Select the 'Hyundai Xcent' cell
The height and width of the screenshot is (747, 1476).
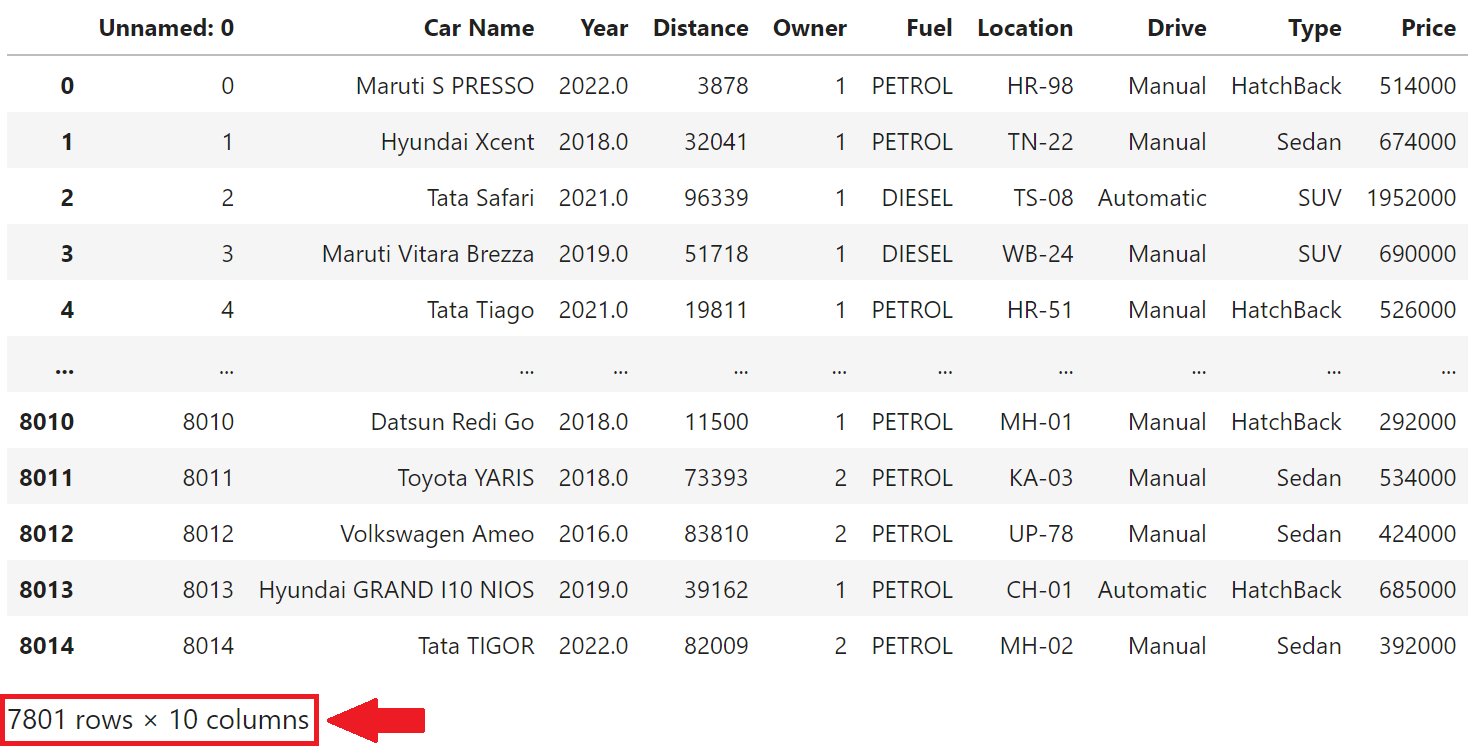pos(458,142)
